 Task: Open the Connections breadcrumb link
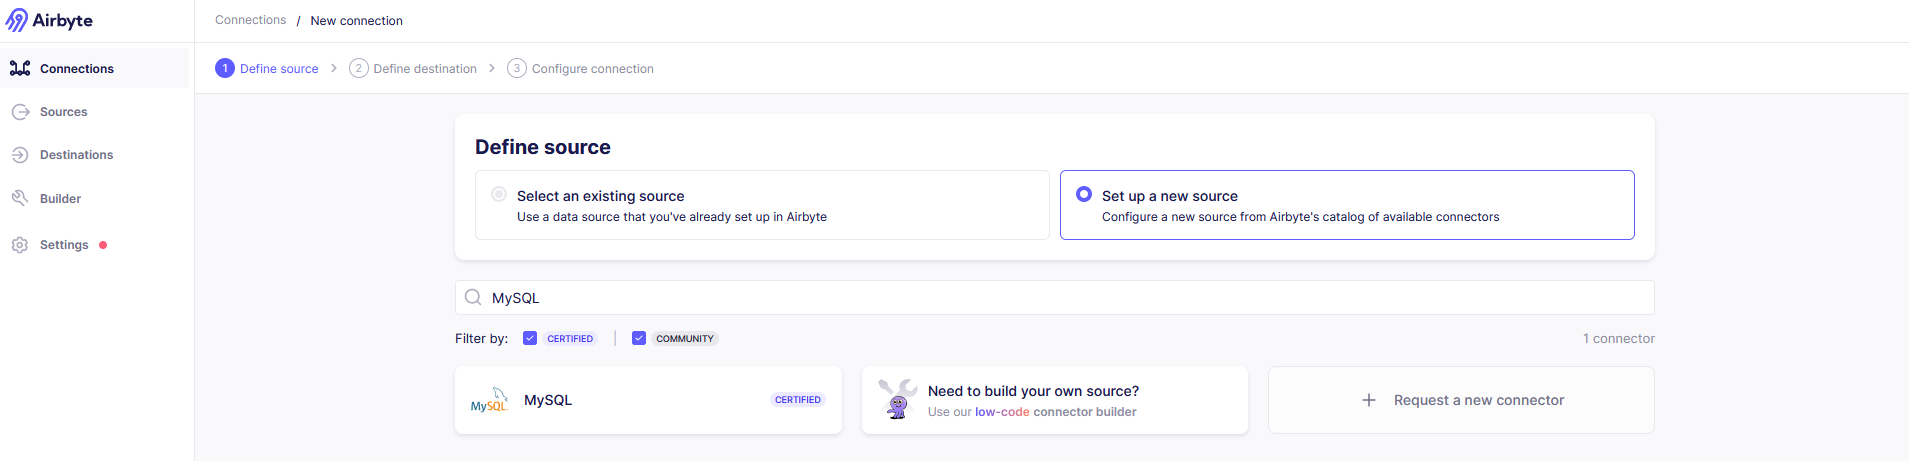point(250,20)
